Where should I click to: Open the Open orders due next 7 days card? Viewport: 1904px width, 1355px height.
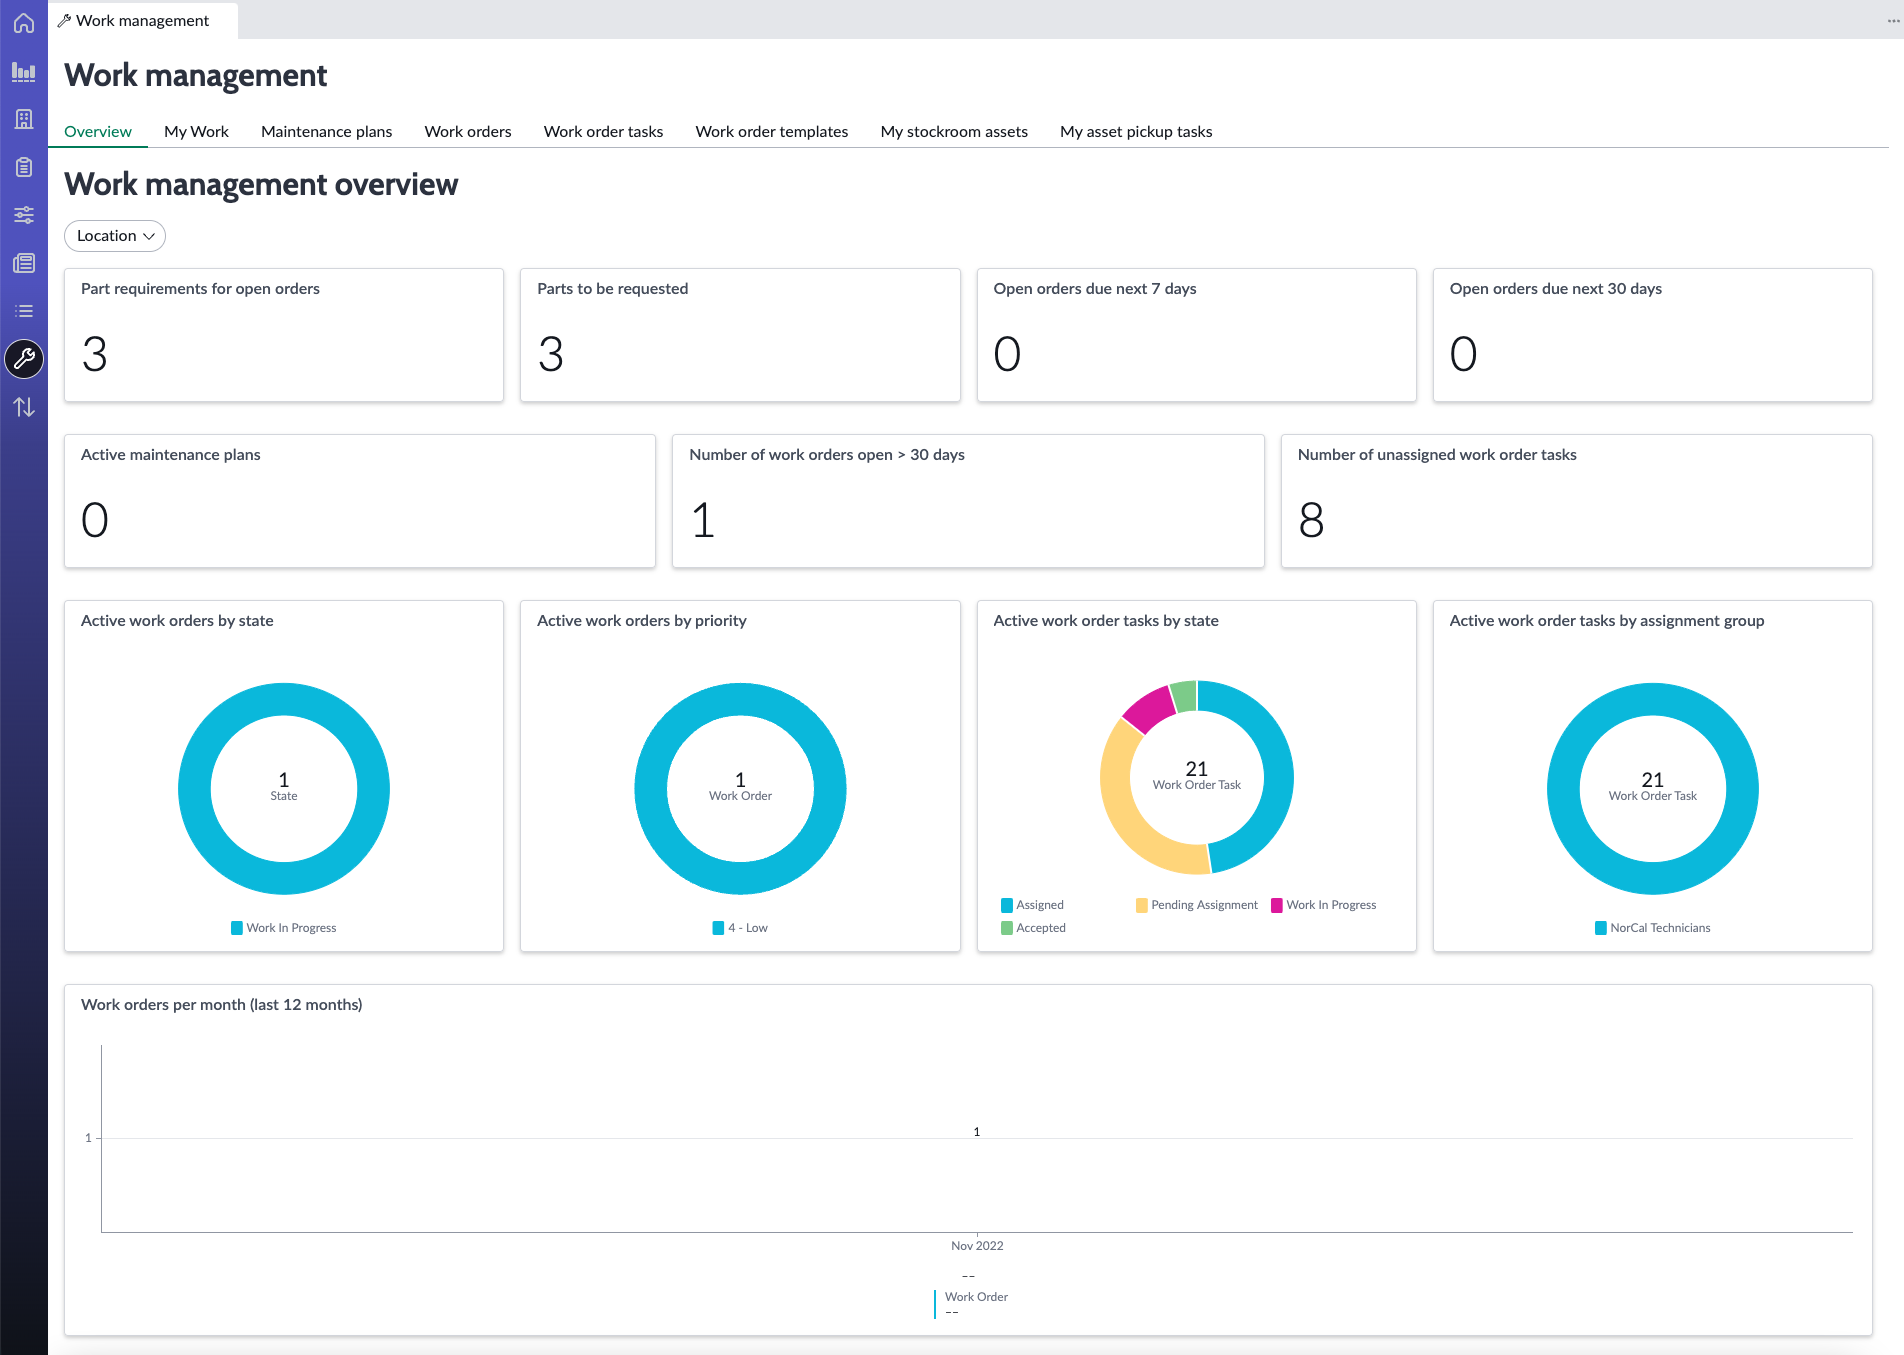pos(1196,335)
